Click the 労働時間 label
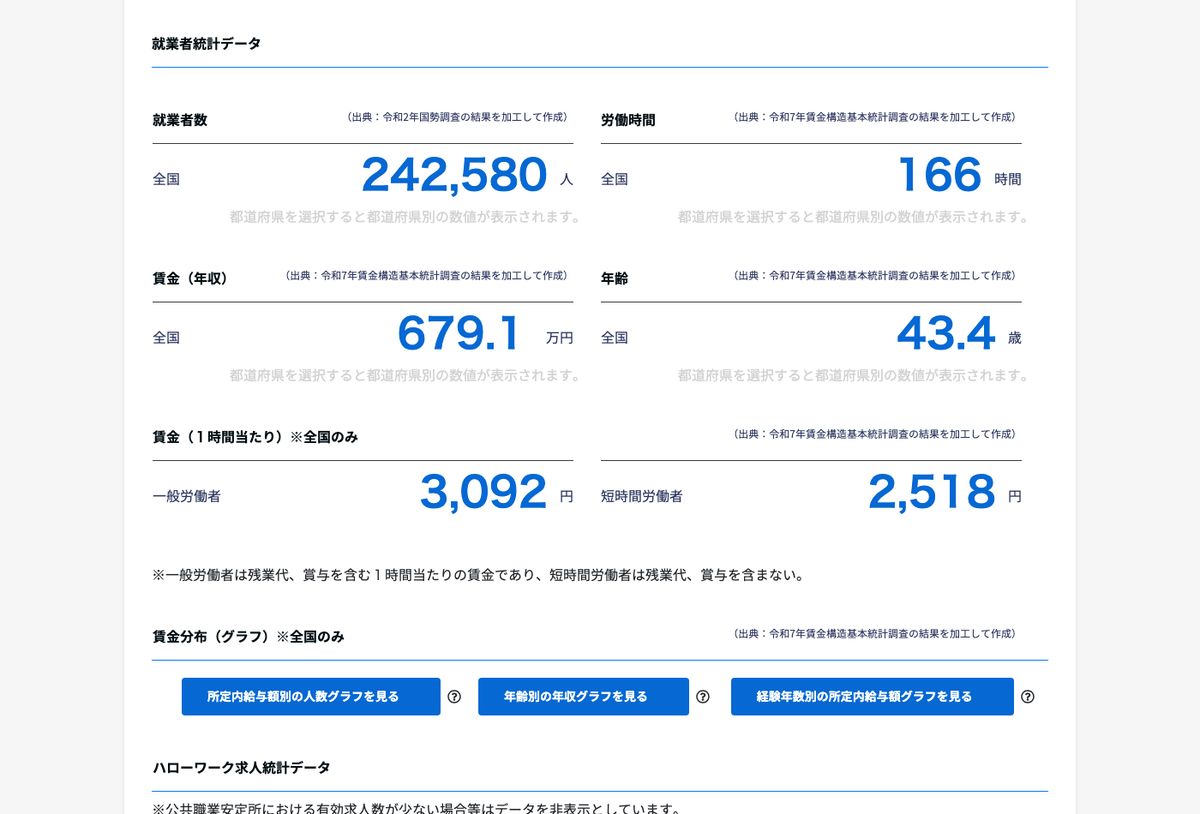The height and width of the screenshot is (814, 1200). tap(628, 120)
